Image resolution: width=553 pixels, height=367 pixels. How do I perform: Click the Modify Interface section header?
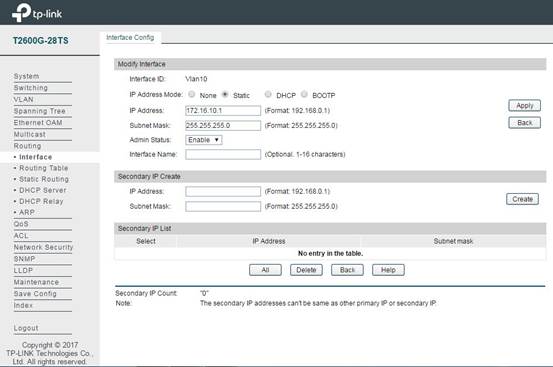pos(330,64)
